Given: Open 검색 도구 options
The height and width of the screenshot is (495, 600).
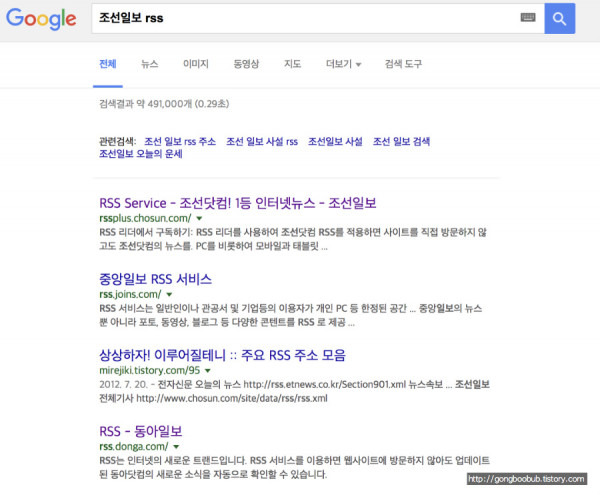Looking at the screenshot, I should 403,64.
